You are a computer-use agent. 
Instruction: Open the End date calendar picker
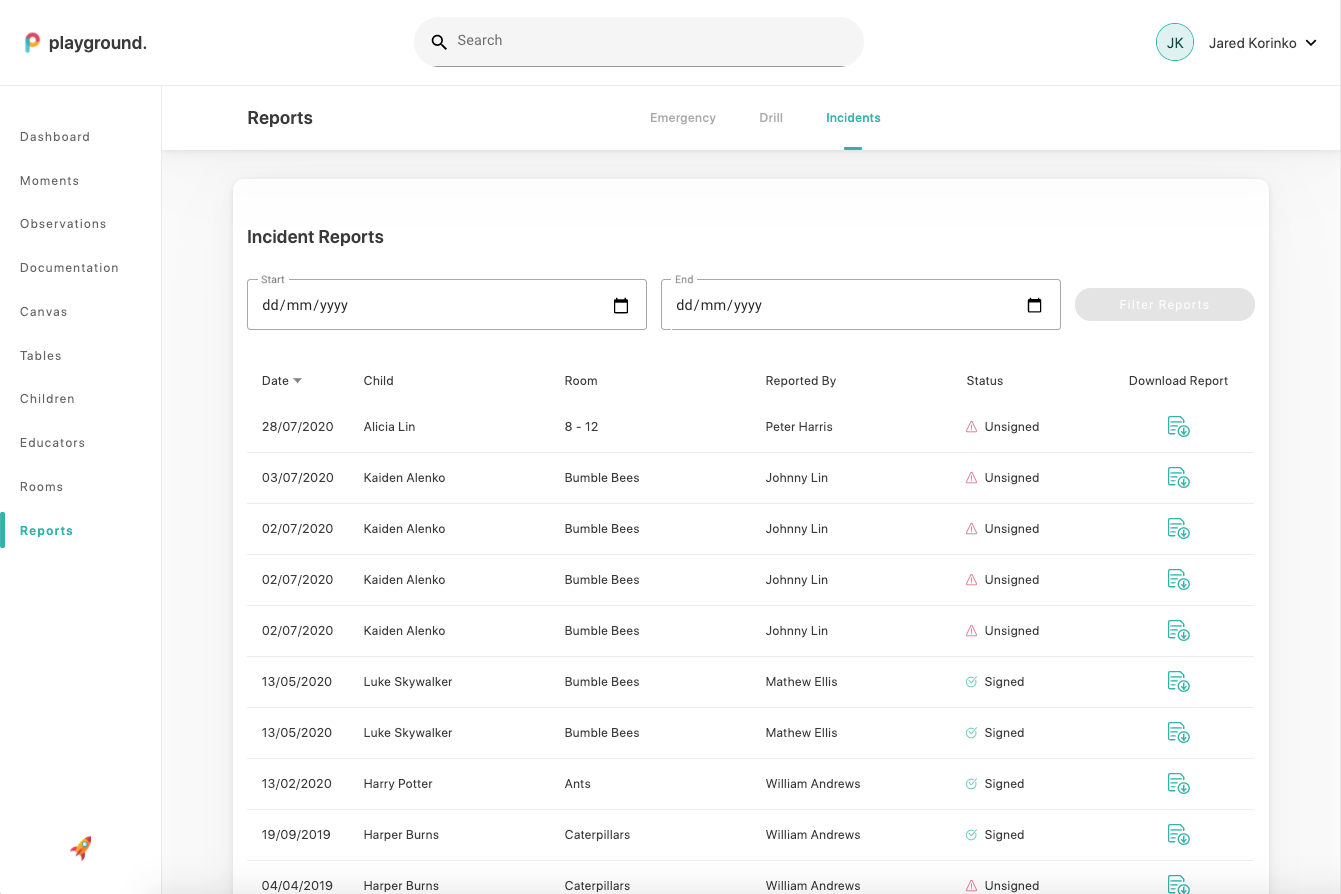click(1035, 306)
